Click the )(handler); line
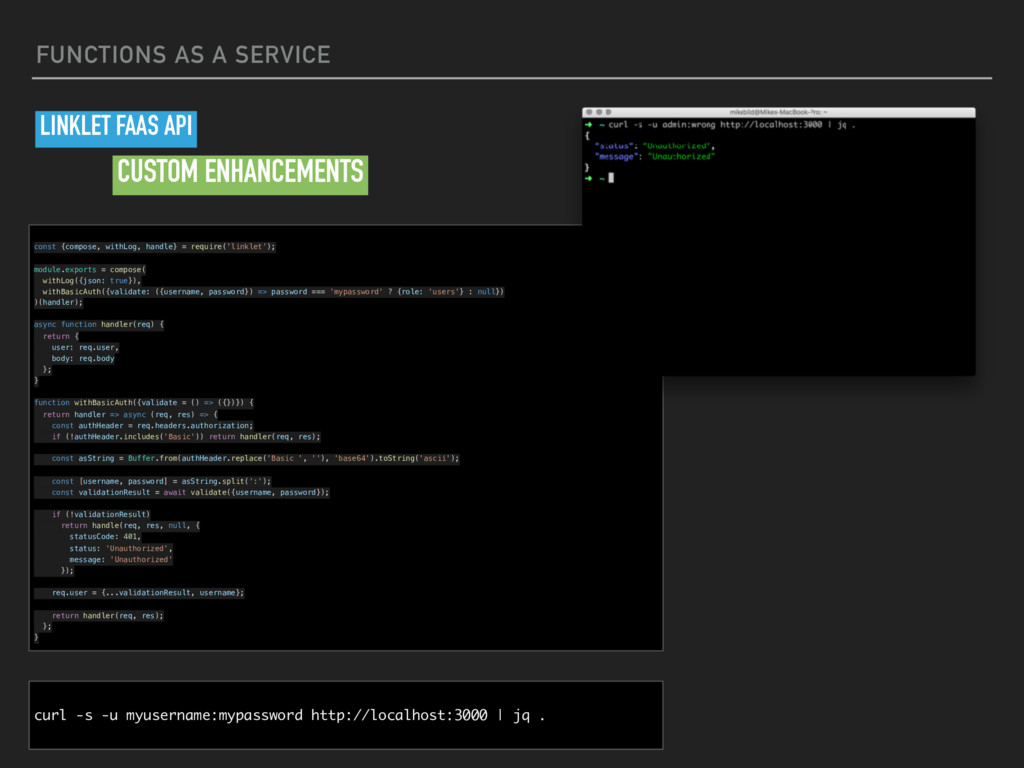Image resolution: width=1024 pixels, height=768 pixels. (x=59, y=302)
